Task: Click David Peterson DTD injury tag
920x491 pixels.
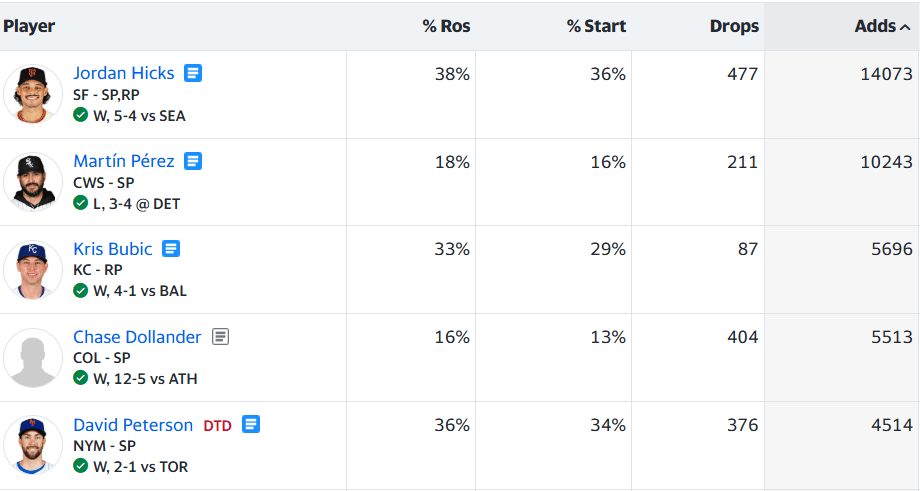Action: [x=218, y=426]
